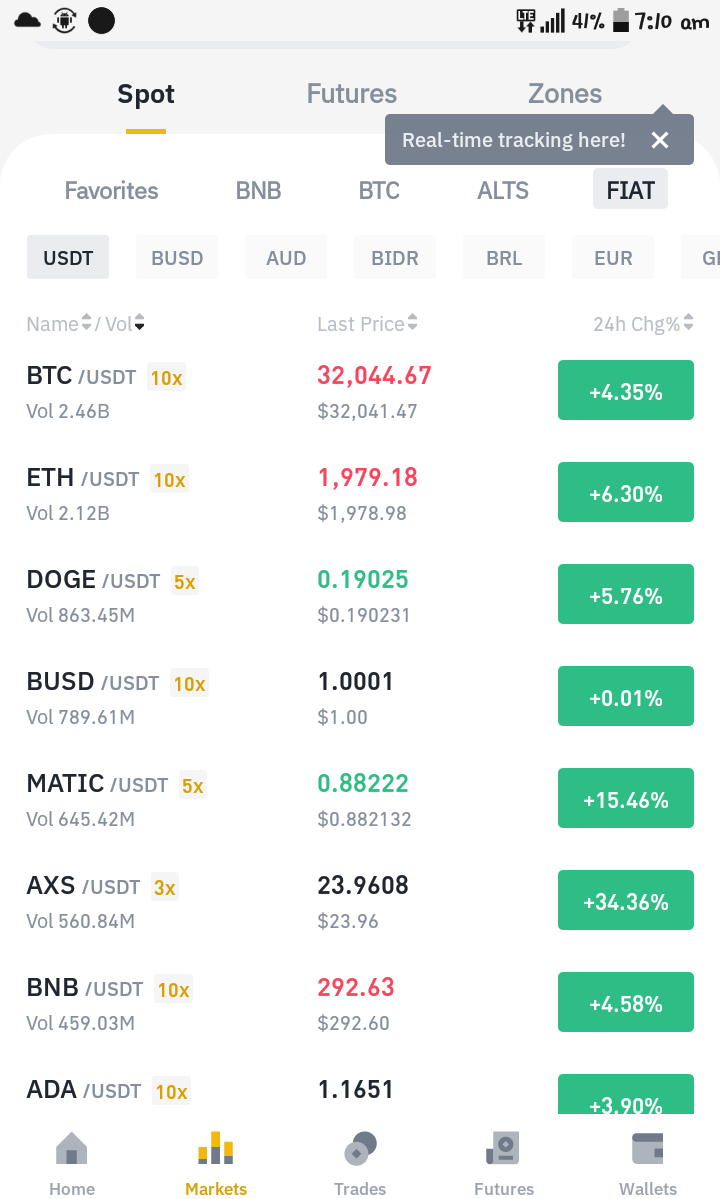Sort list by Vol arrows

(x=139, y=323)
